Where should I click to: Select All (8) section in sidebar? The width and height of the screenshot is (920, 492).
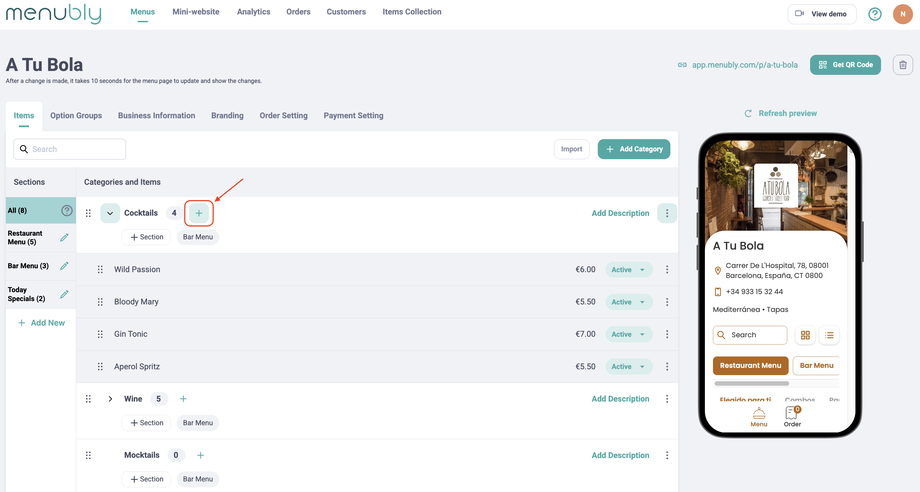tap(41, 211)
